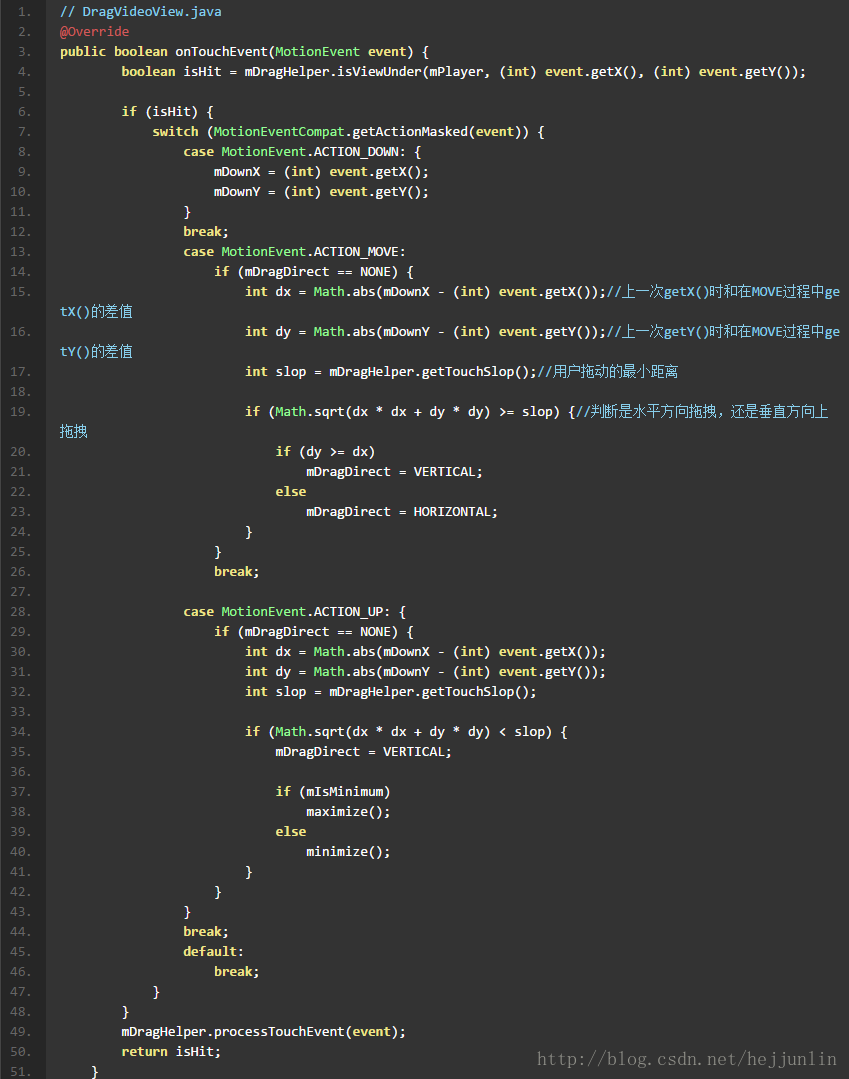Image resolution: width=849 pixels, height=1079 pixels.
Task: Click the 用户拖动的最小距离 comment
Action: (608, 372)
